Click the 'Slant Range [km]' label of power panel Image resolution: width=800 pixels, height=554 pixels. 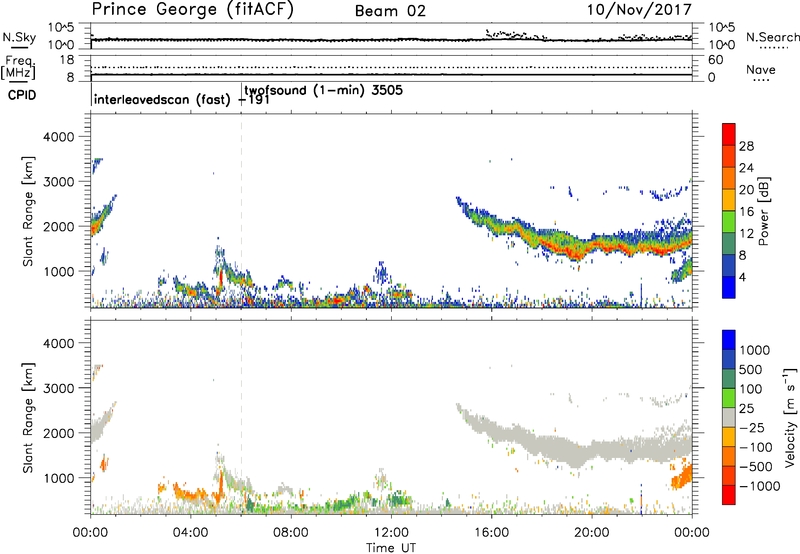(x=28, y=211)
